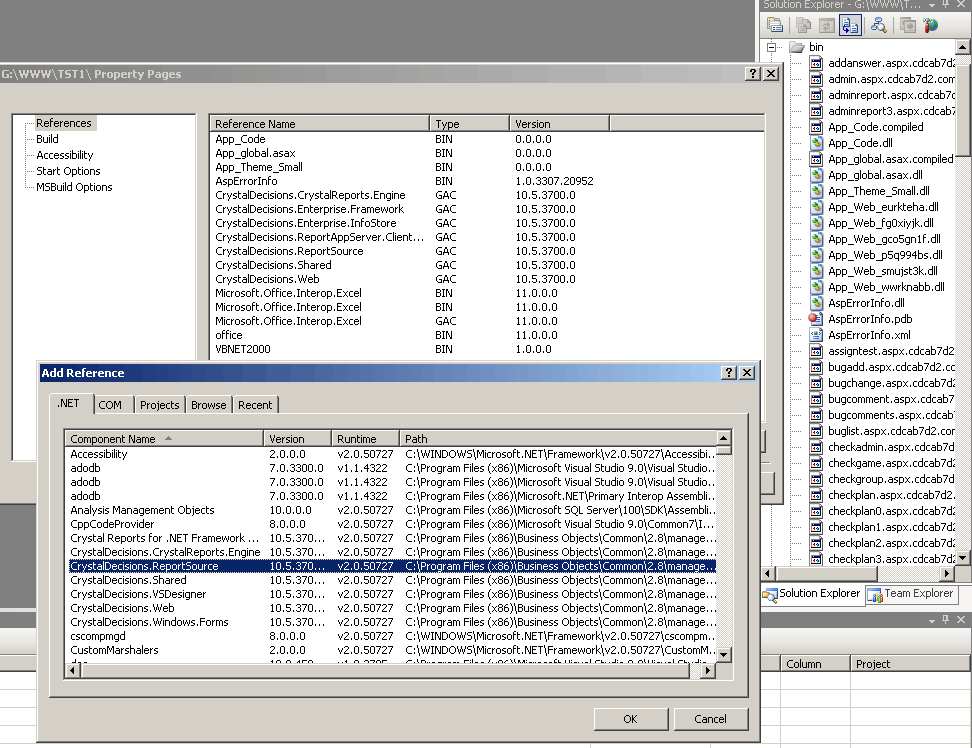Viewport: 972px width, 748px height.
Task: Click the Add Reference horizontal scroll-left arrow
Action: click(73, 670)
